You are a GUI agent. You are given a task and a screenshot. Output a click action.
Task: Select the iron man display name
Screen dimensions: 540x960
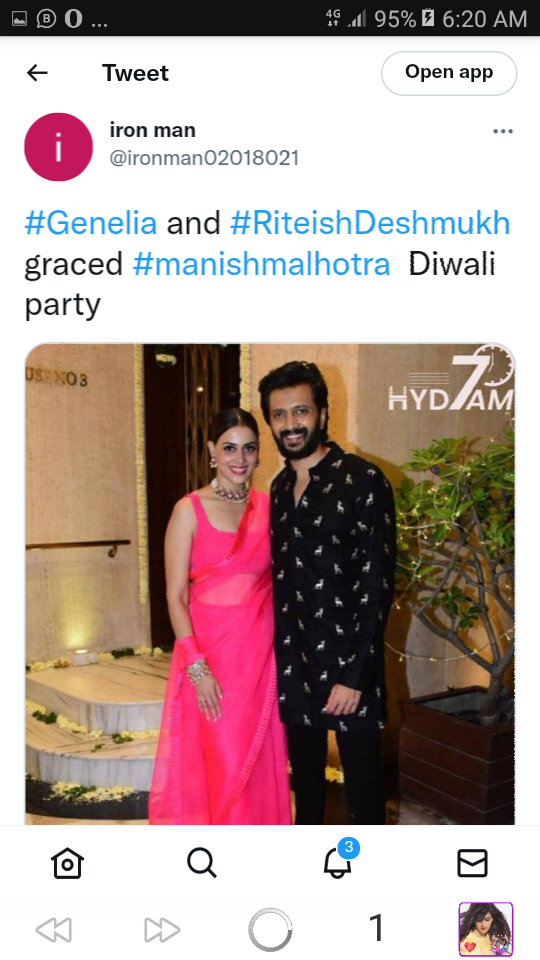pos(152,130)
